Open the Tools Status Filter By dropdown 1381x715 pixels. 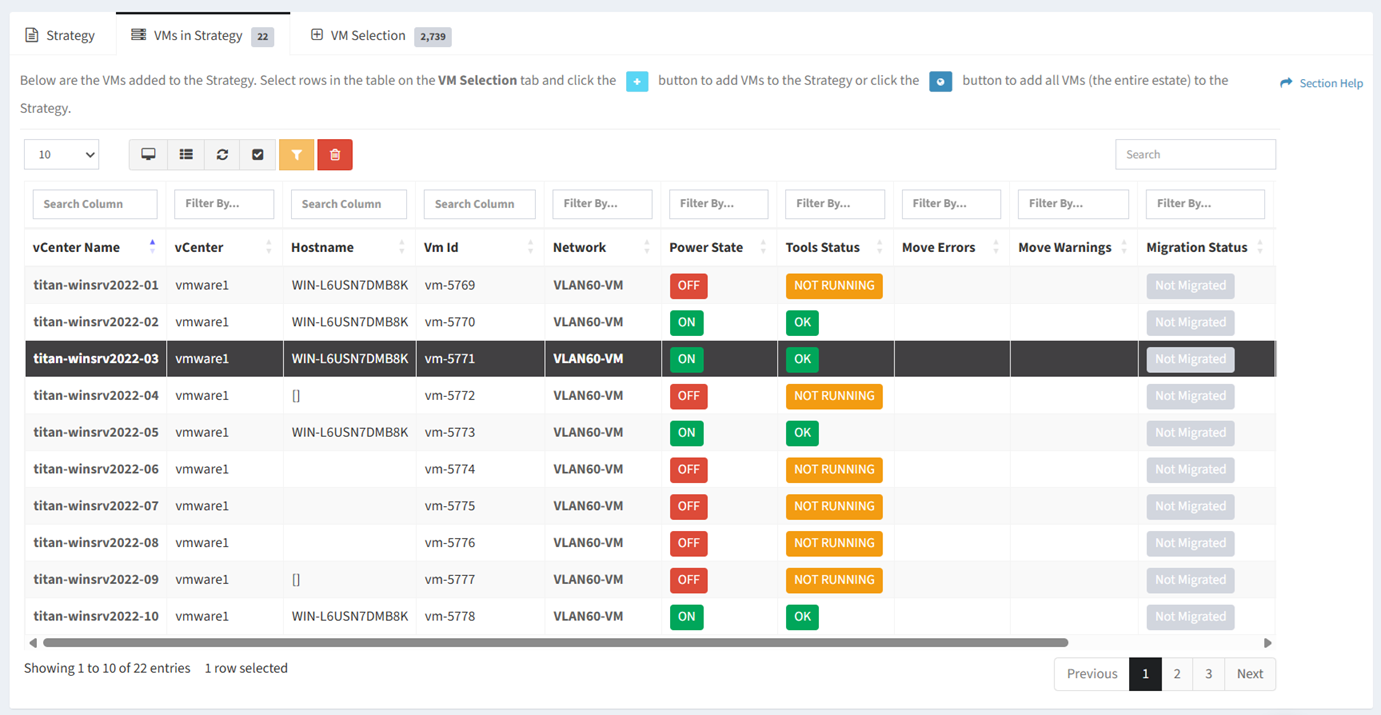[835, 204]
